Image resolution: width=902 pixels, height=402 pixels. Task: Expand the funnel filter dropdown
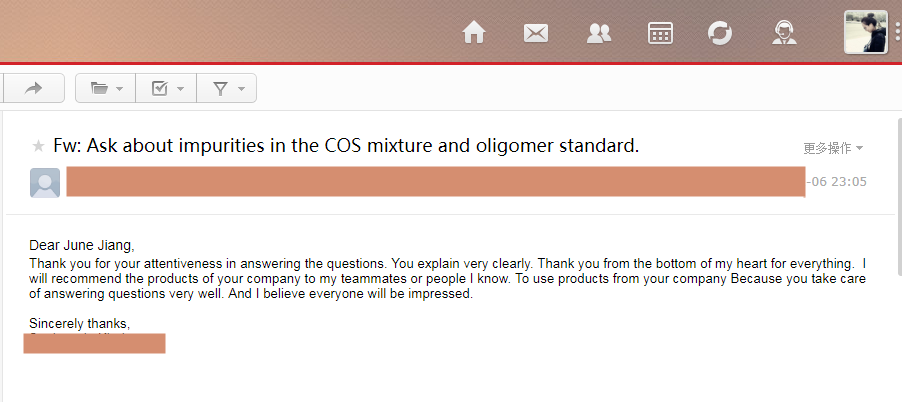pos(227,88)
